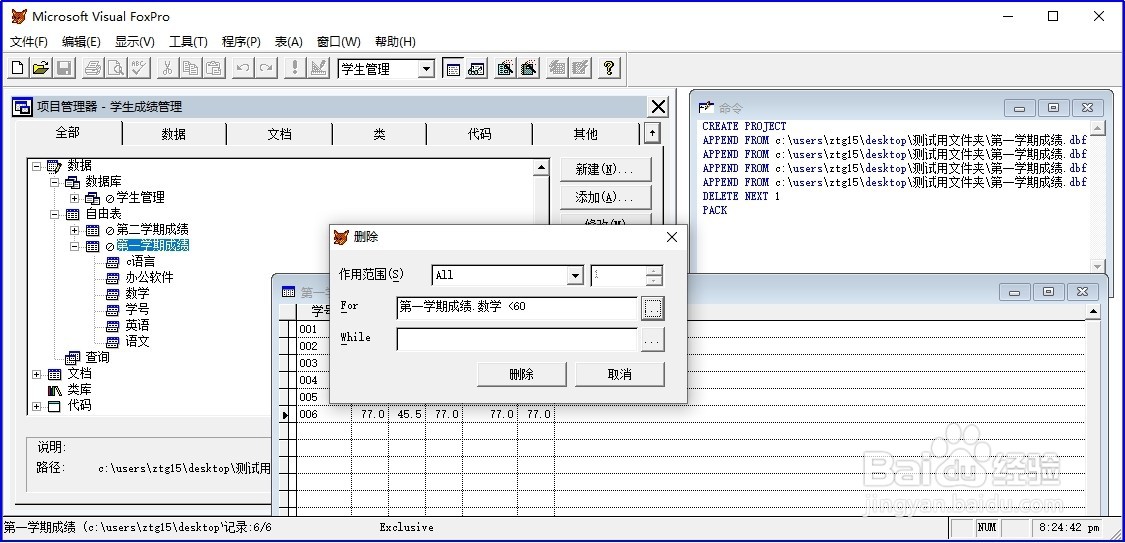Click the Print toolbar icon

(x=93, y=68)
